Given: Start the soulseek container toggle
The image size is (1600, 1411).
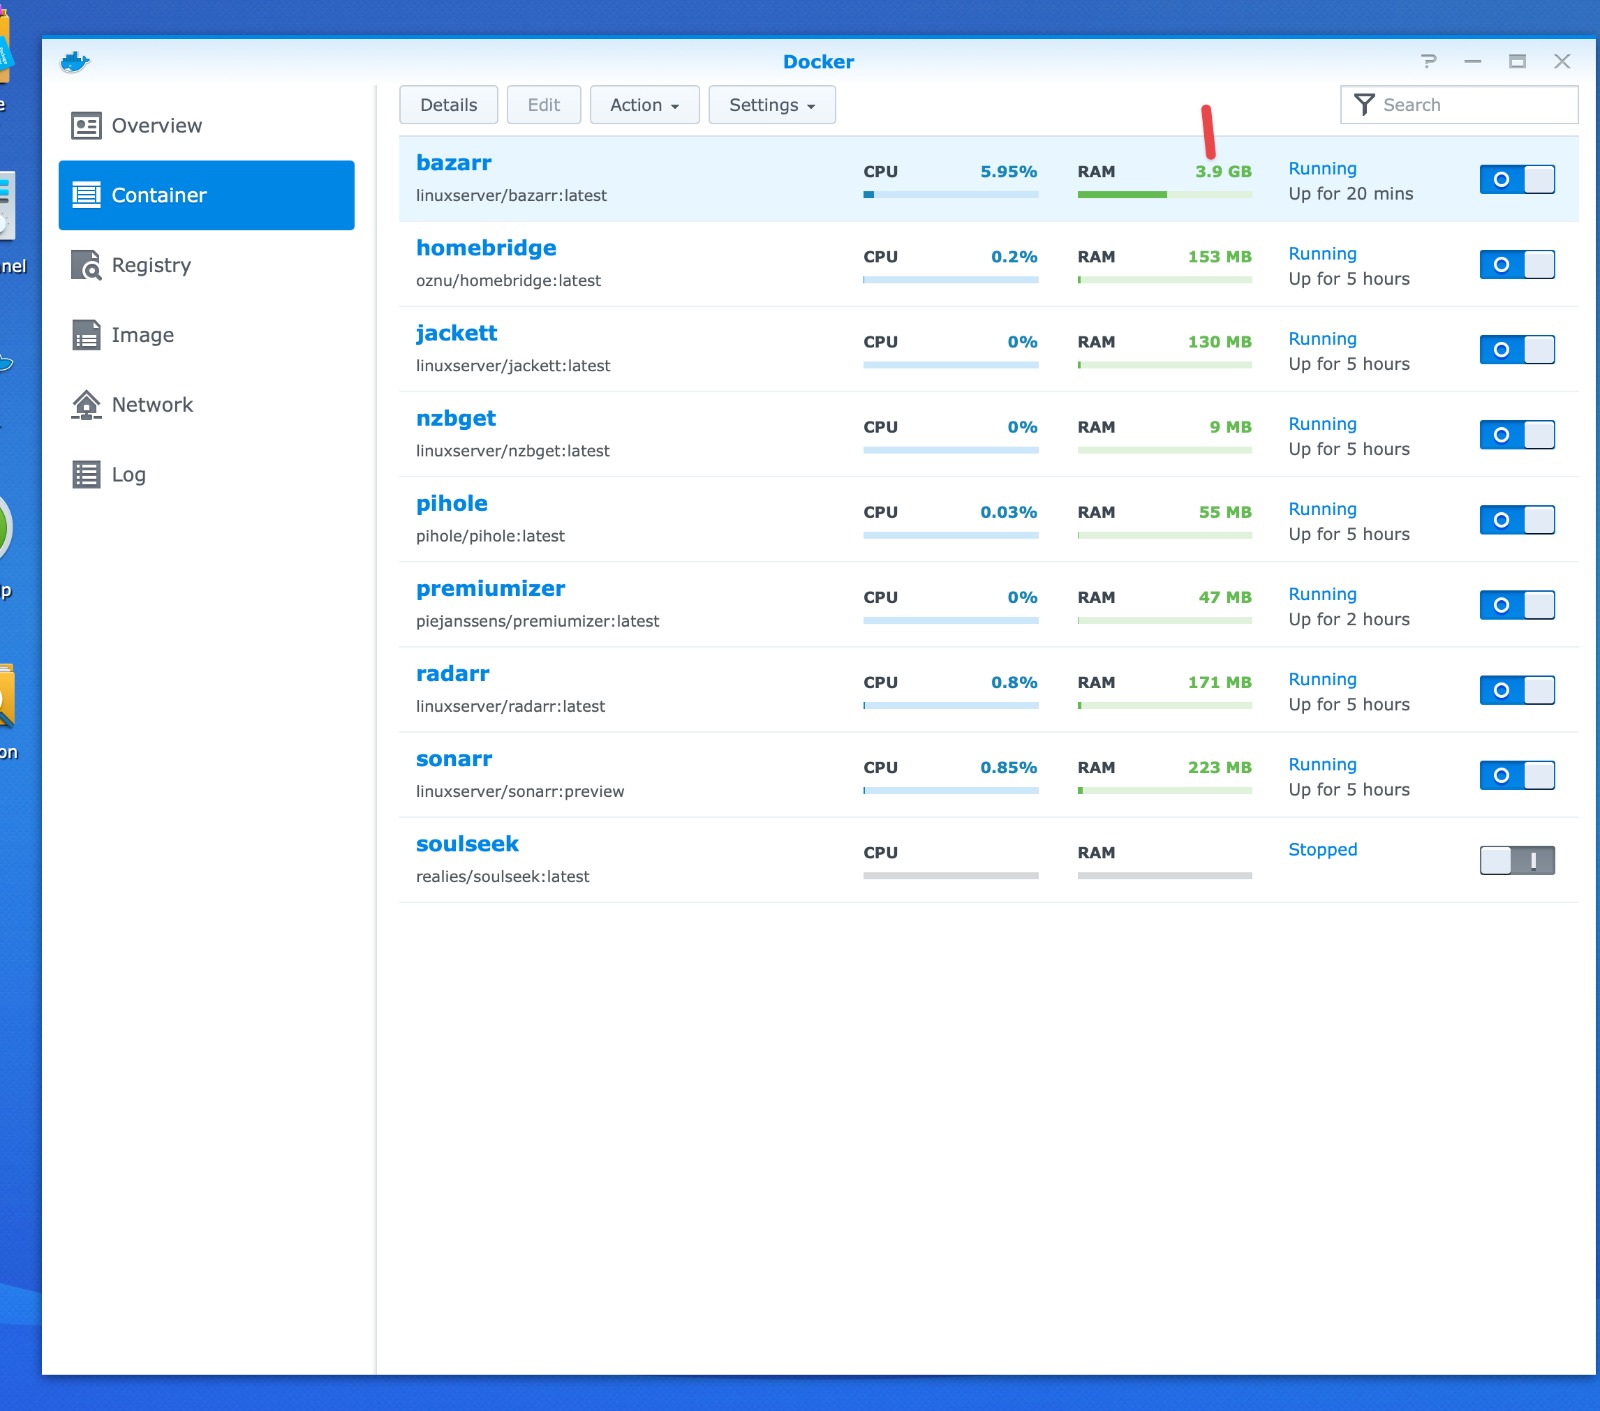Looking at the screenshot, I should click(x=1517, y=860).
